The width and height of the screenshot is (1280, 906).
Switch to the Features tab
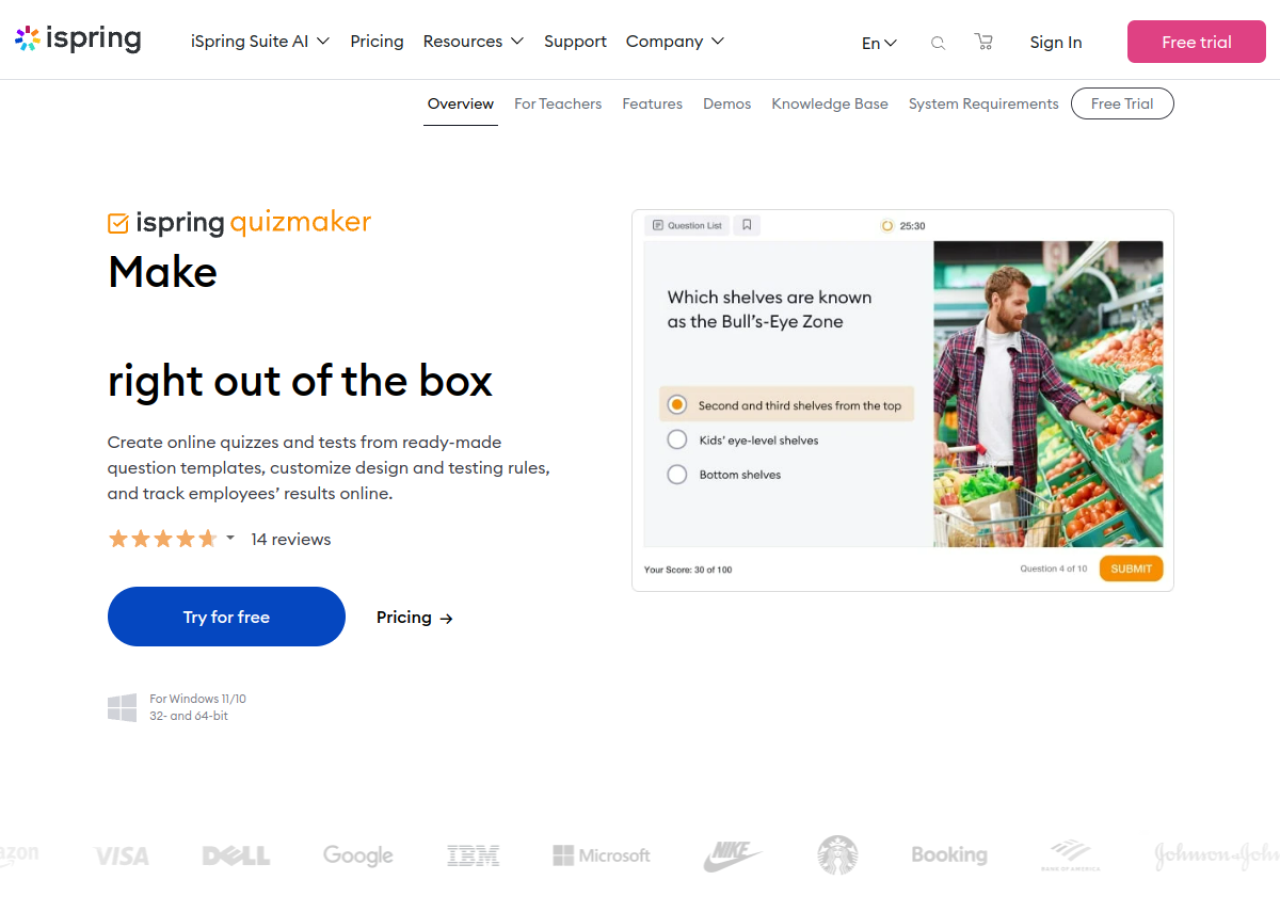[652, 104]
